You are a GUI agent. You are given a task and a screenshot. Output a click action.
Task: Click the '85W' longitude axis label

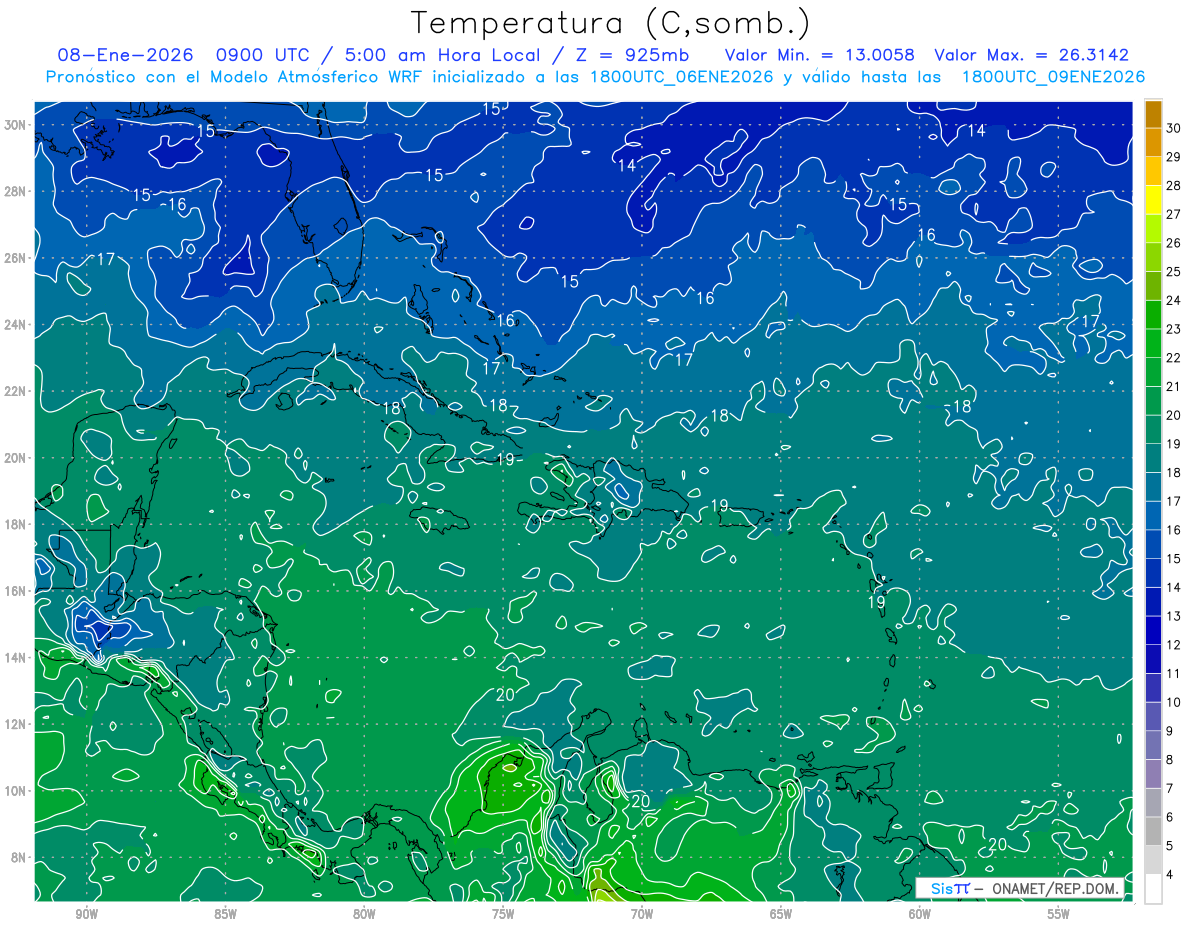pos(225,914)
